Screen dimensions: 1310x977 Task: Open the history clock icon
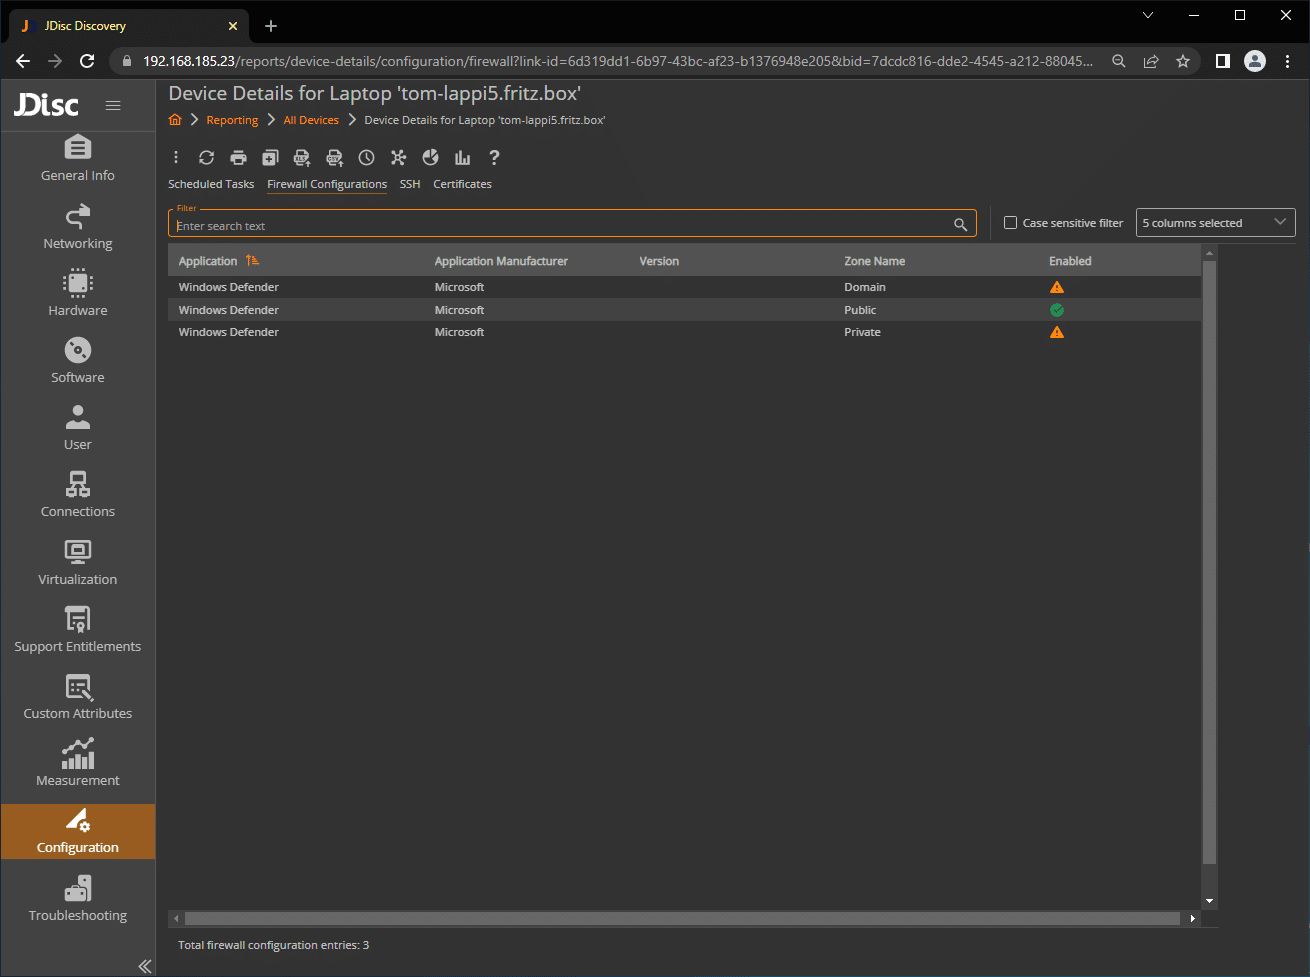(x=366, y=158)
